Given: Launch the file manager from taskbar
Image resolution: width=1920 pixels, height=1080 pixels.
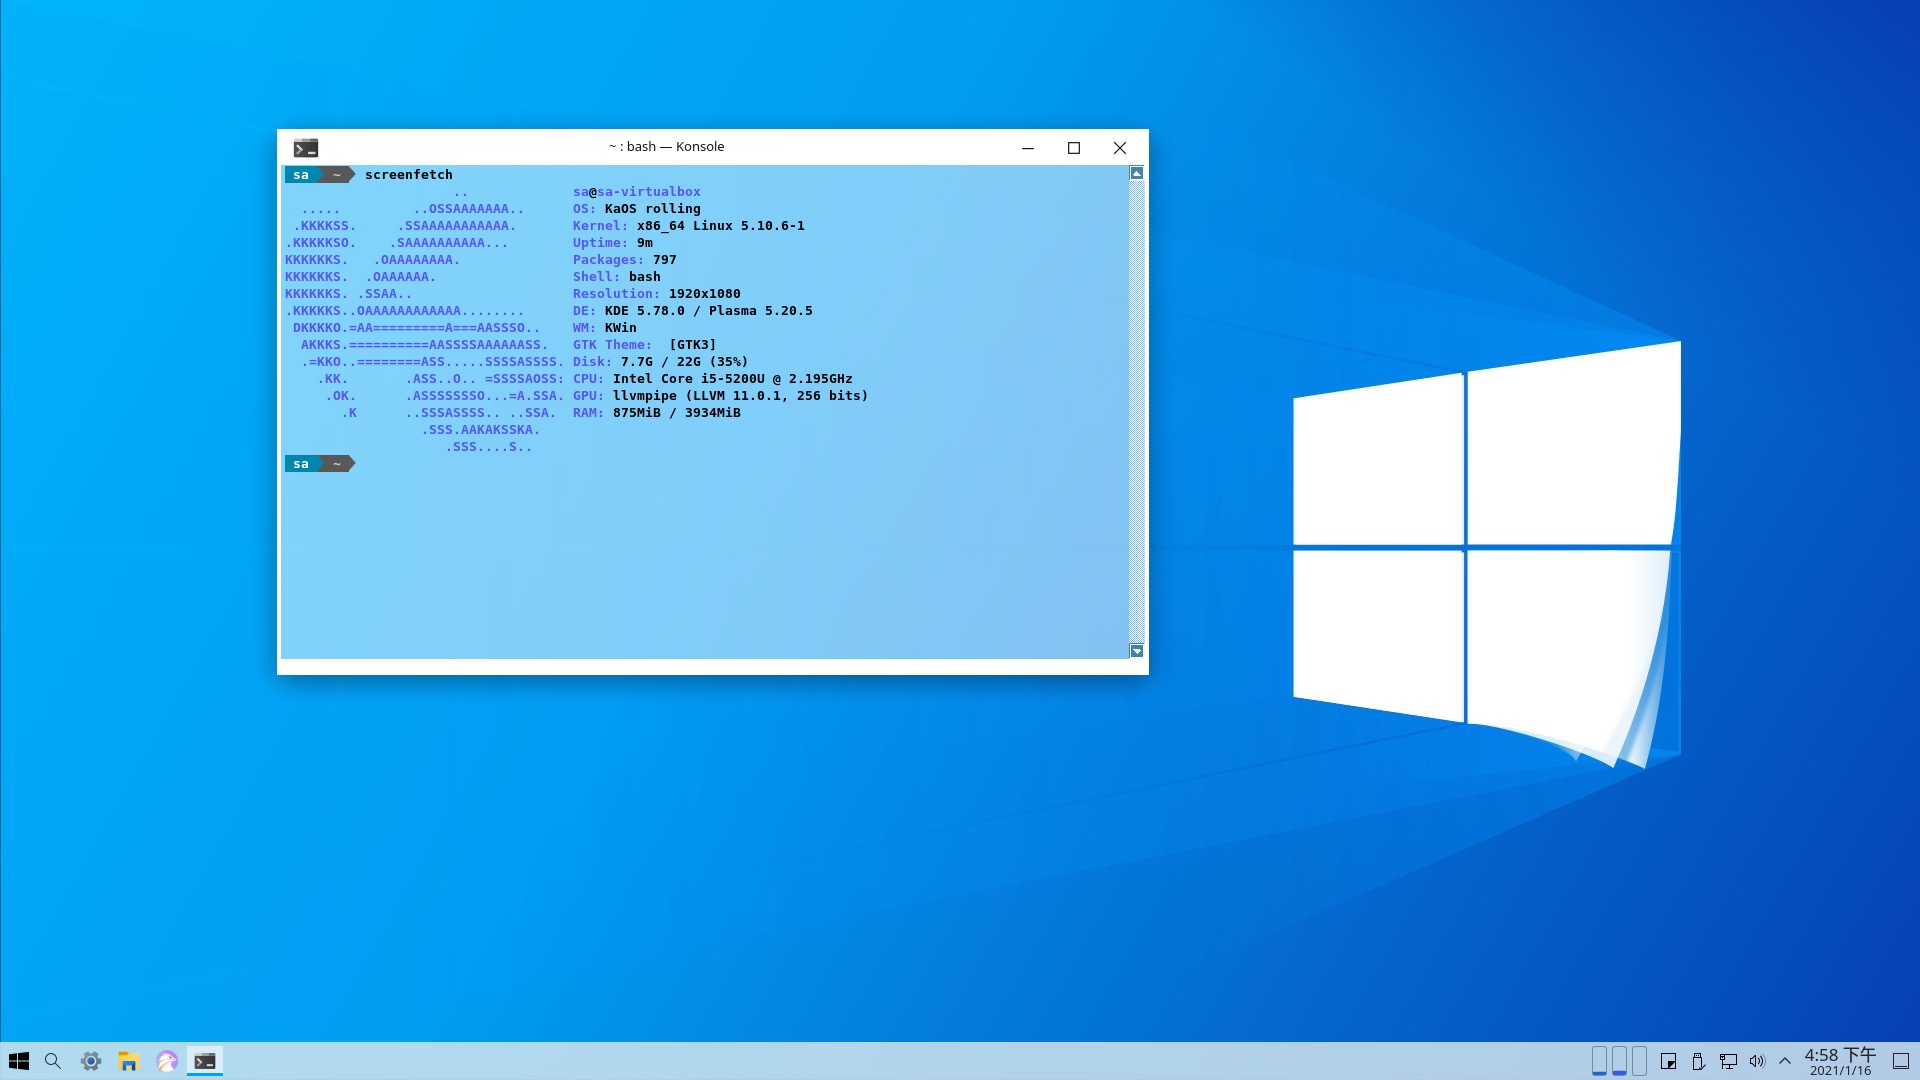Looking at the screenshot, I should pyautogui.click(x=128, y=1061).
